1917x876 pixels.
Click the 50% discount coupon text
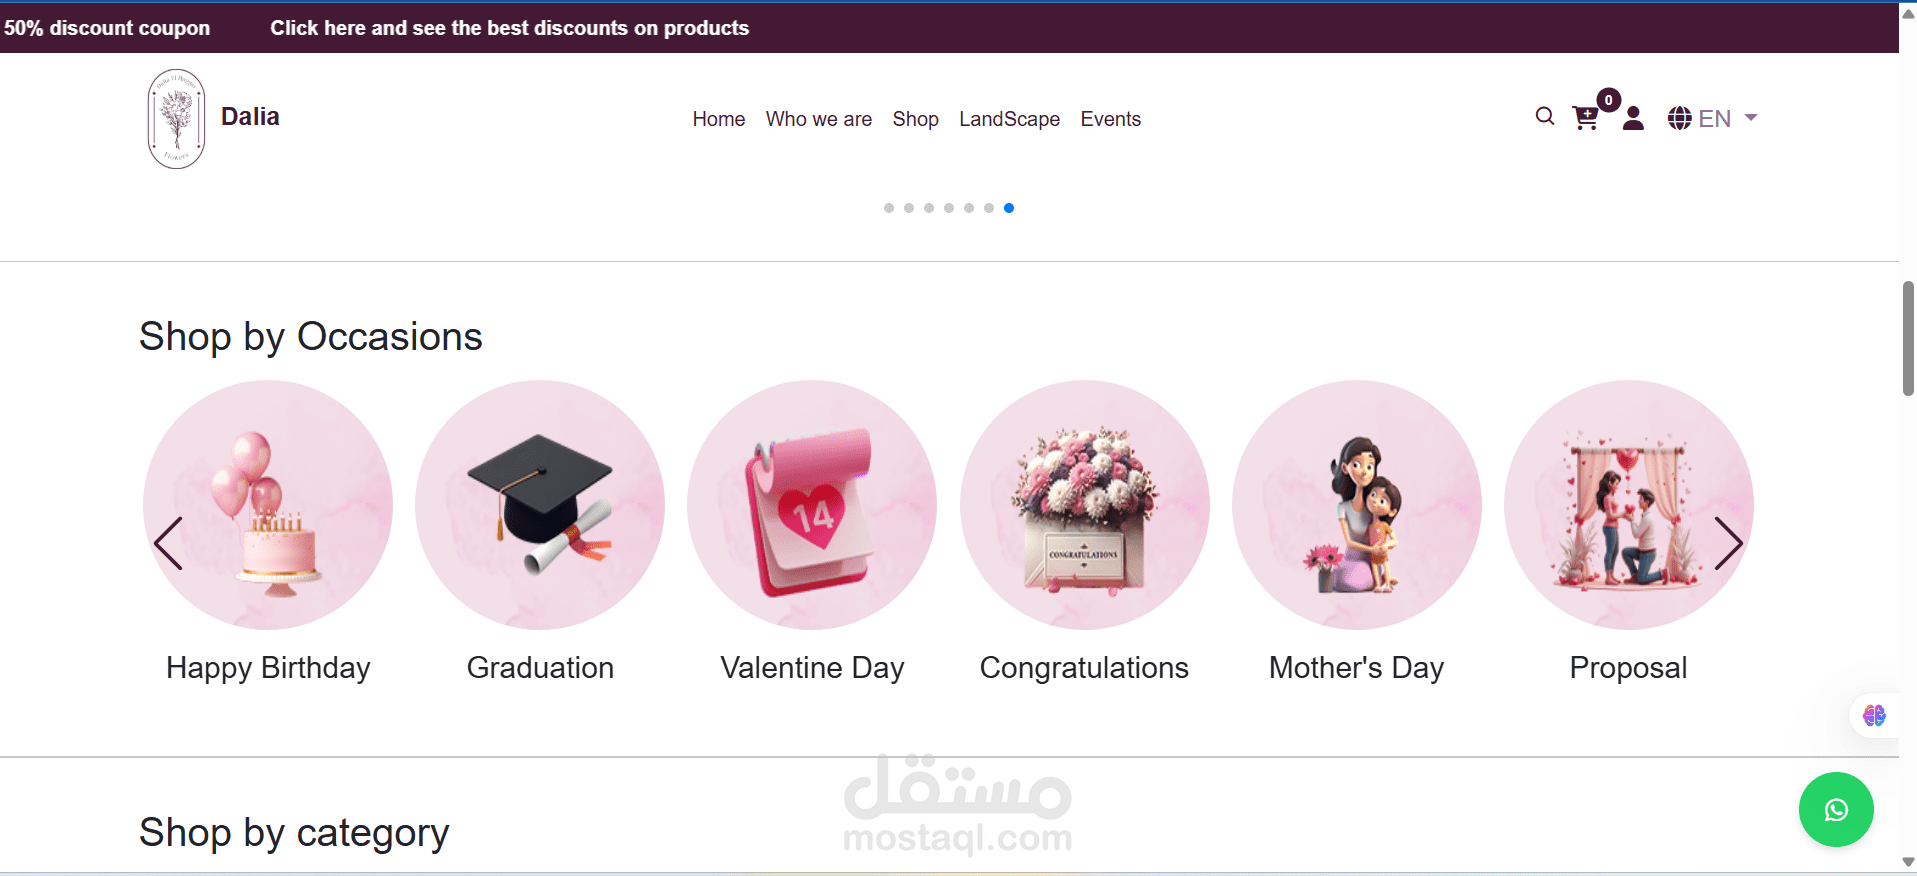point(106,28)
